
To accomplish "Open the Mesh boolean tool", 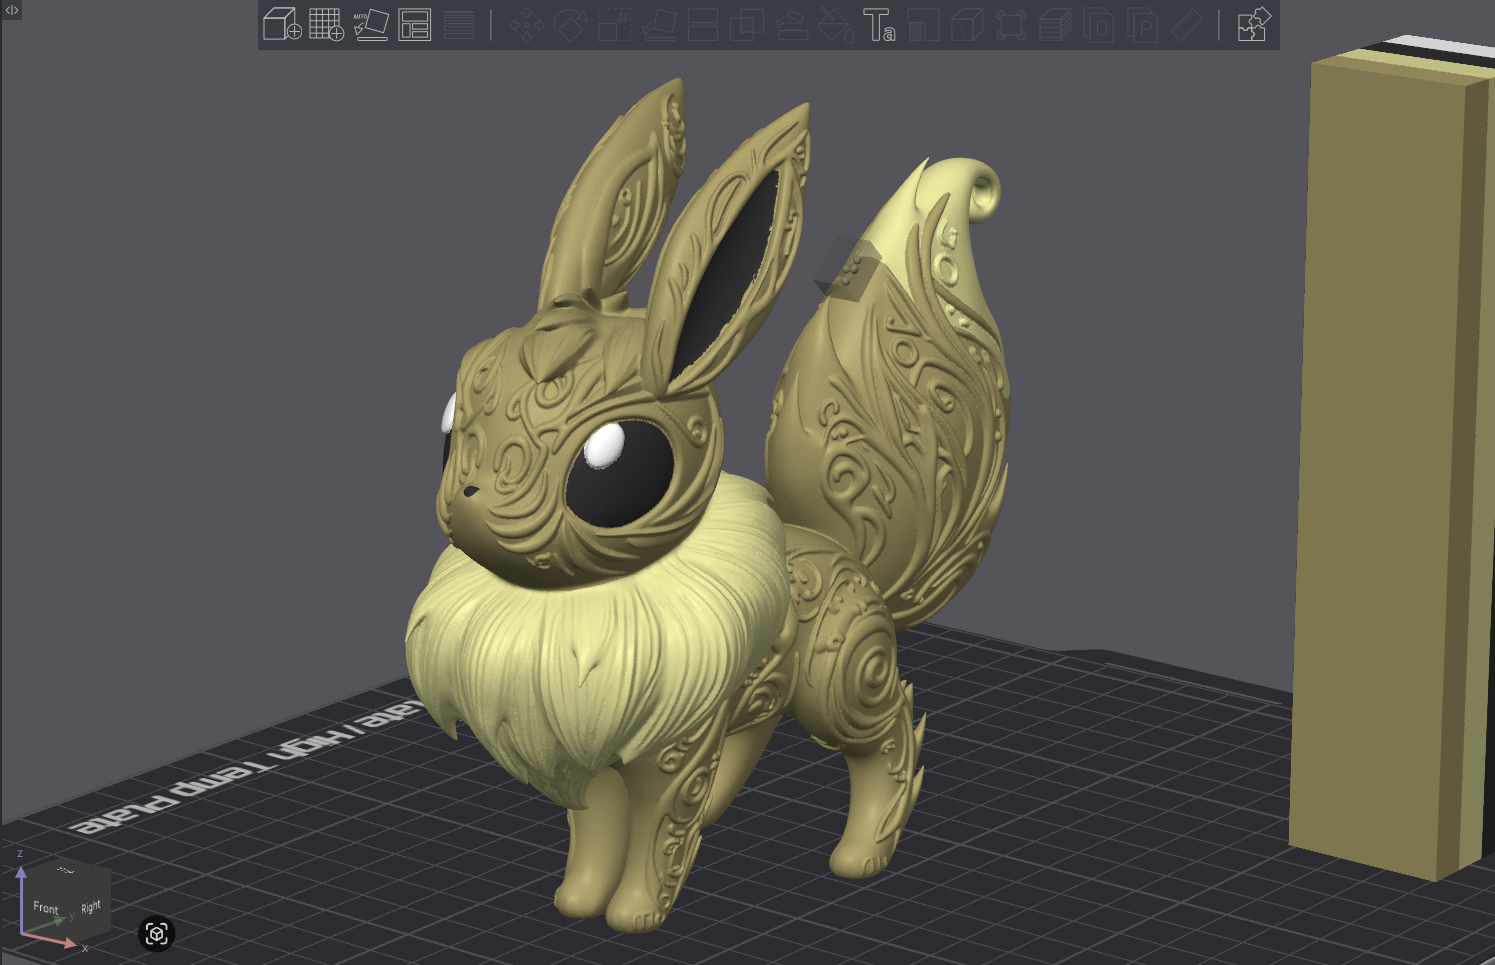I will (747, 24).
